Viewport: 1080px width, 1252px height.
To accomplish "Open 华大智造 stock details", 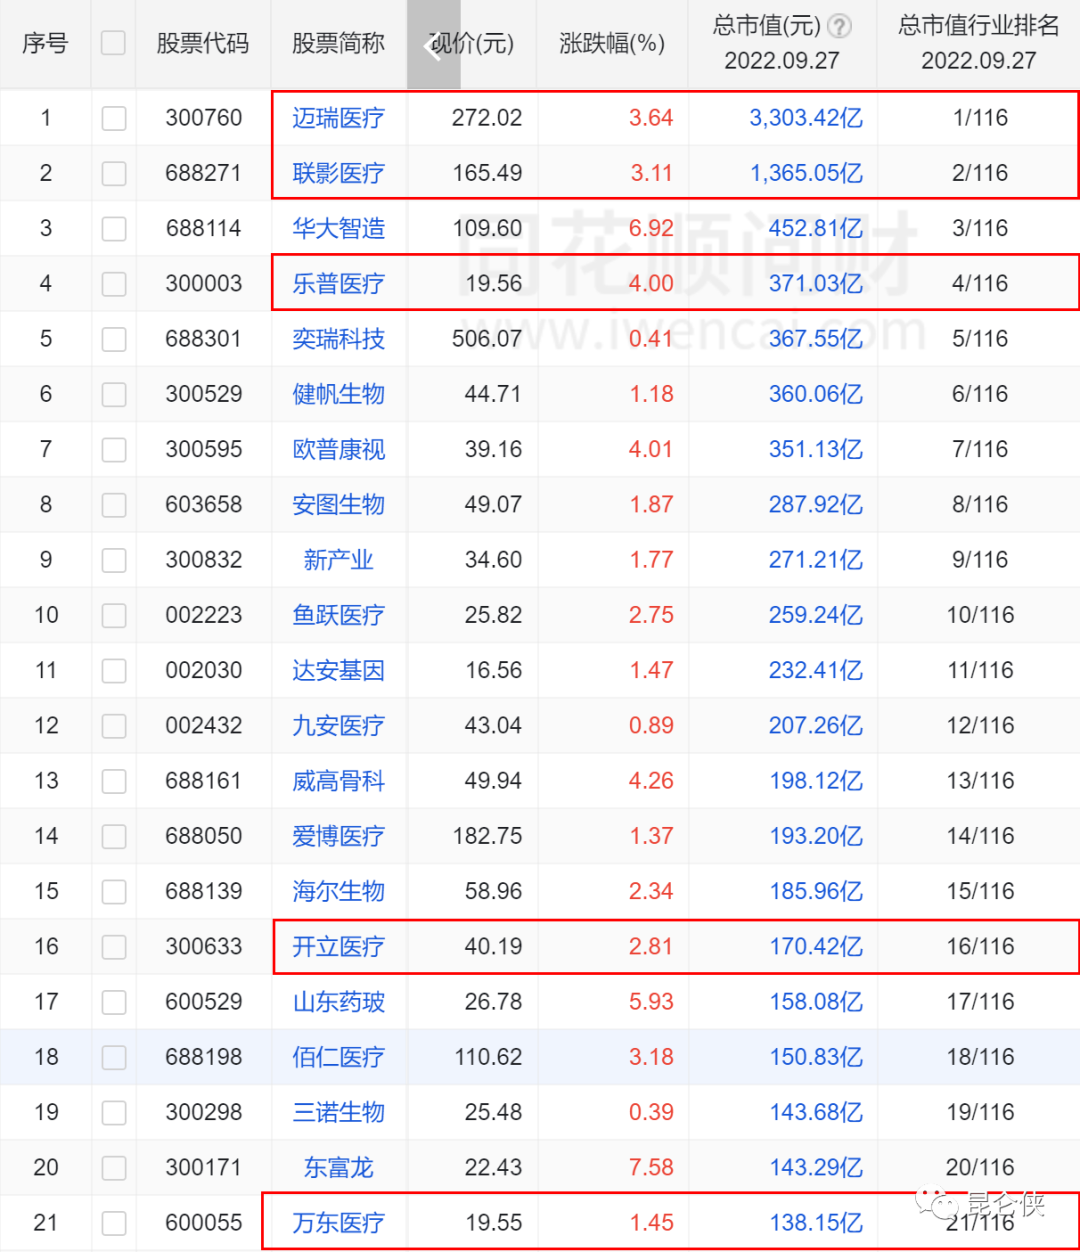I will [338, 229].
